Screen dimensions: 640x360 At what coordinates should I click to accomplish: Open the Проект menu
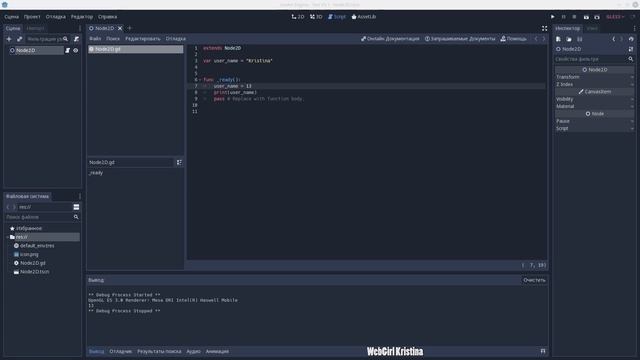[32, 17]
